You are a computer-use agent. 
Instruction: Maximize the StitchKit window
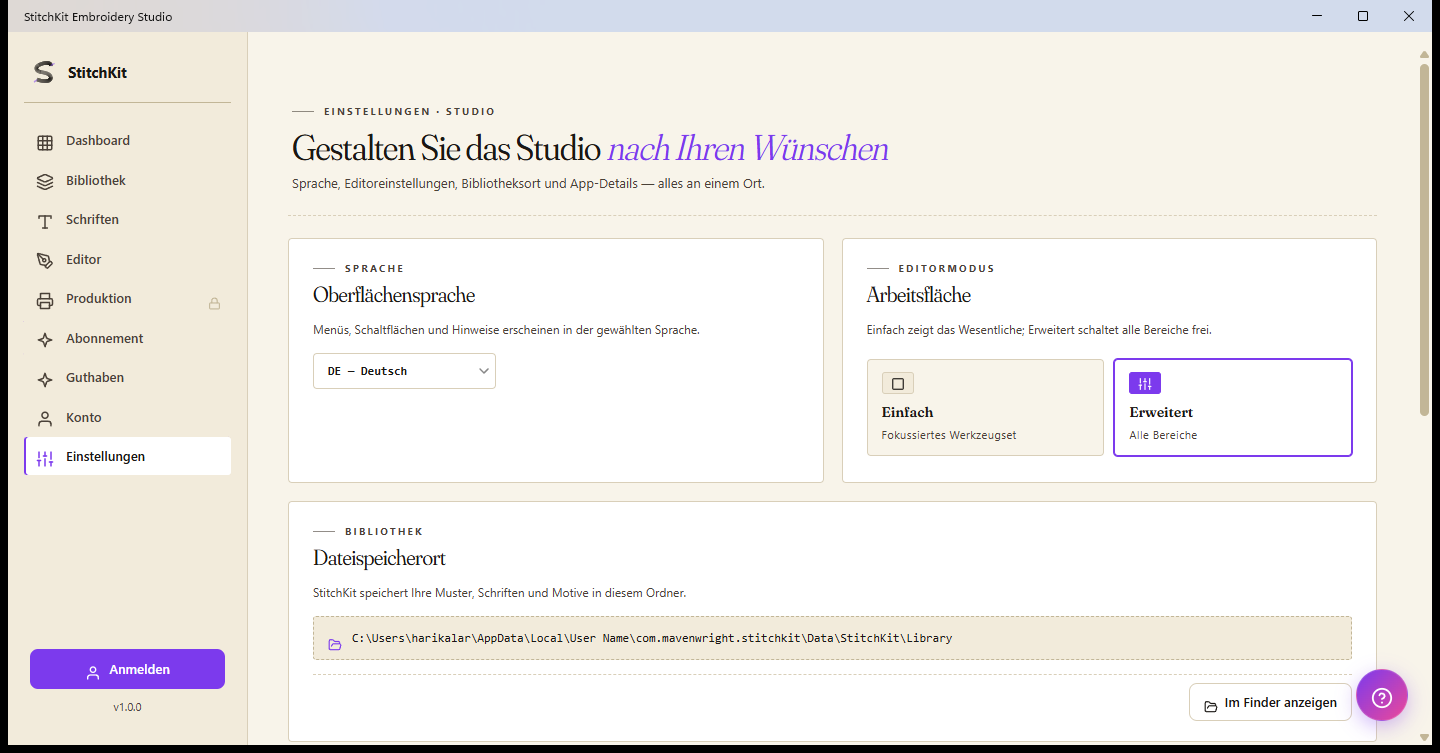click(1363, 16)
